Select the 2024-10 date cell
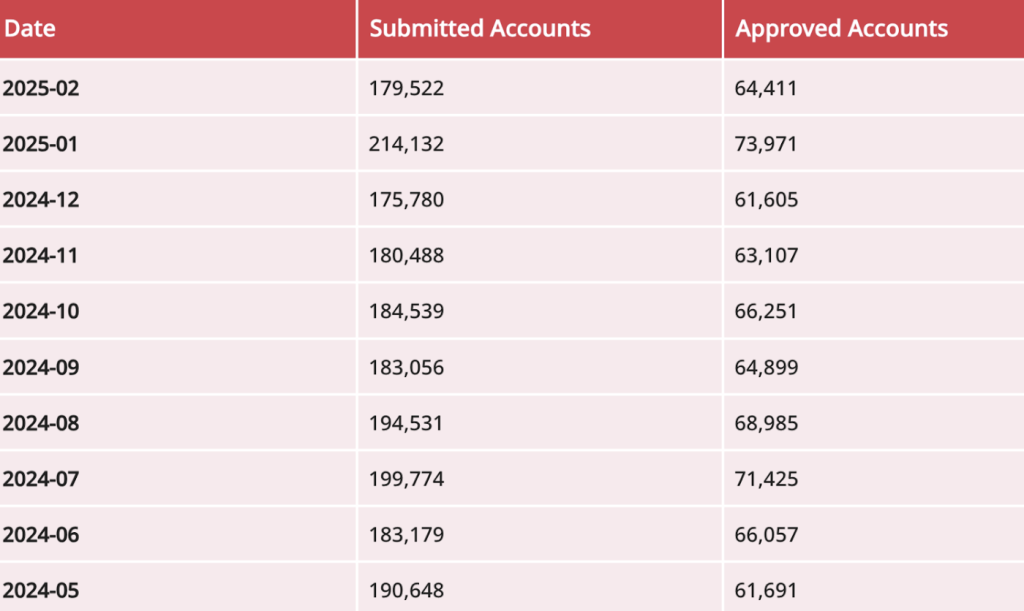The height and width of the screenshot is (611, 1024). pos(41,312)
